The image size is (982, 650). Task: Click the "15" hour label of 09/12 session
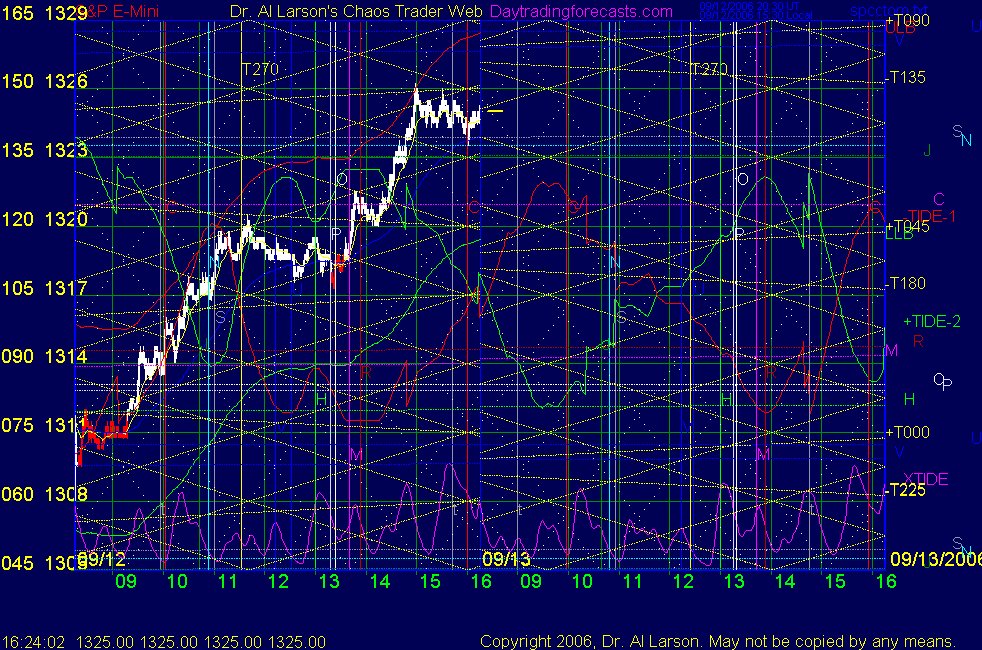coord(430,581)
